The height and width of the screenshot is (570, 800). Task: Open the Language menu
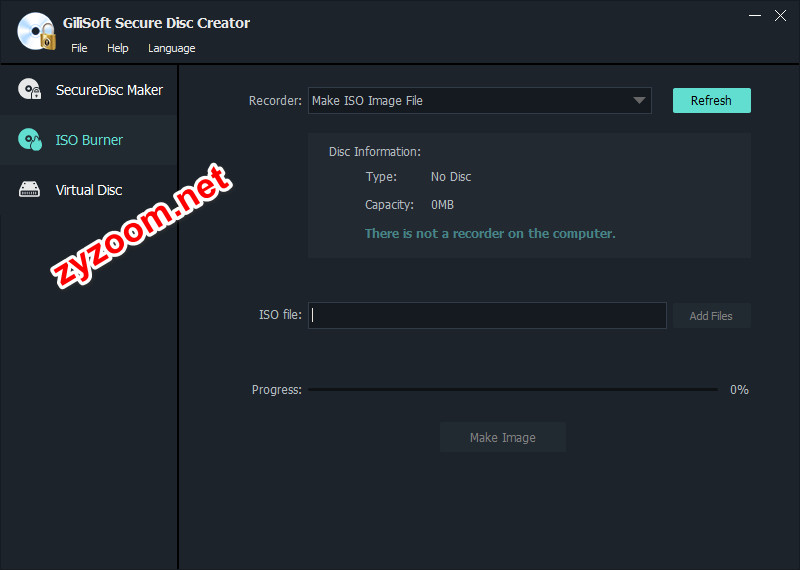171,48
